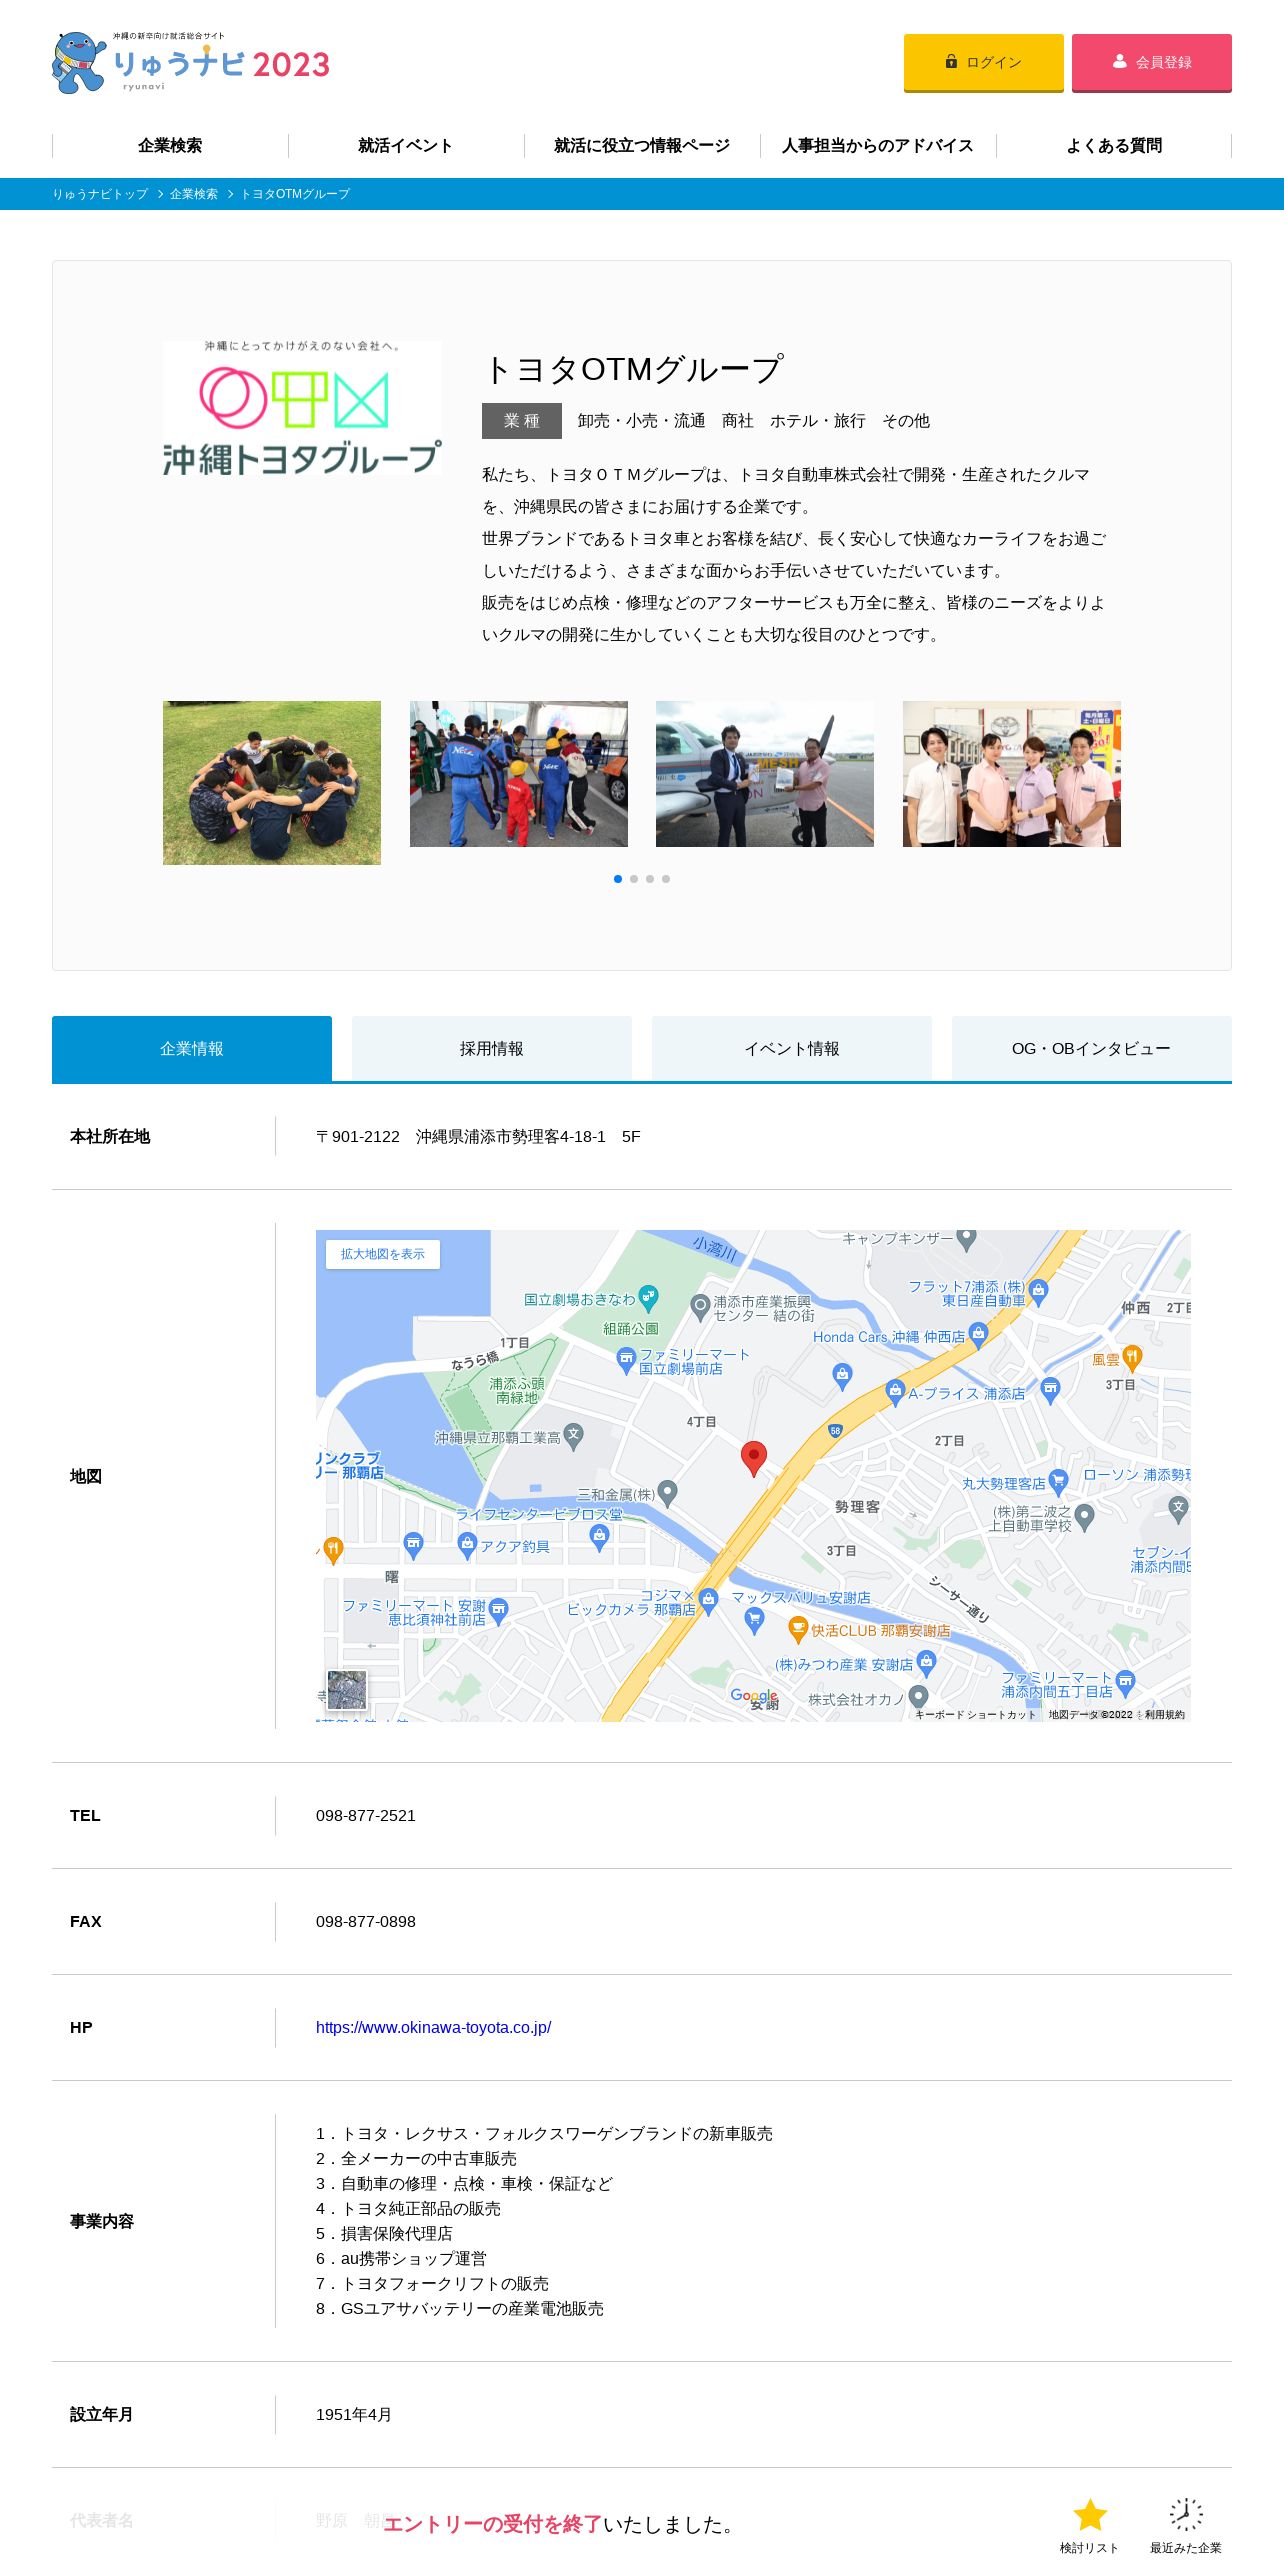Open the よくある質問 menu item

coord(1114,146)
